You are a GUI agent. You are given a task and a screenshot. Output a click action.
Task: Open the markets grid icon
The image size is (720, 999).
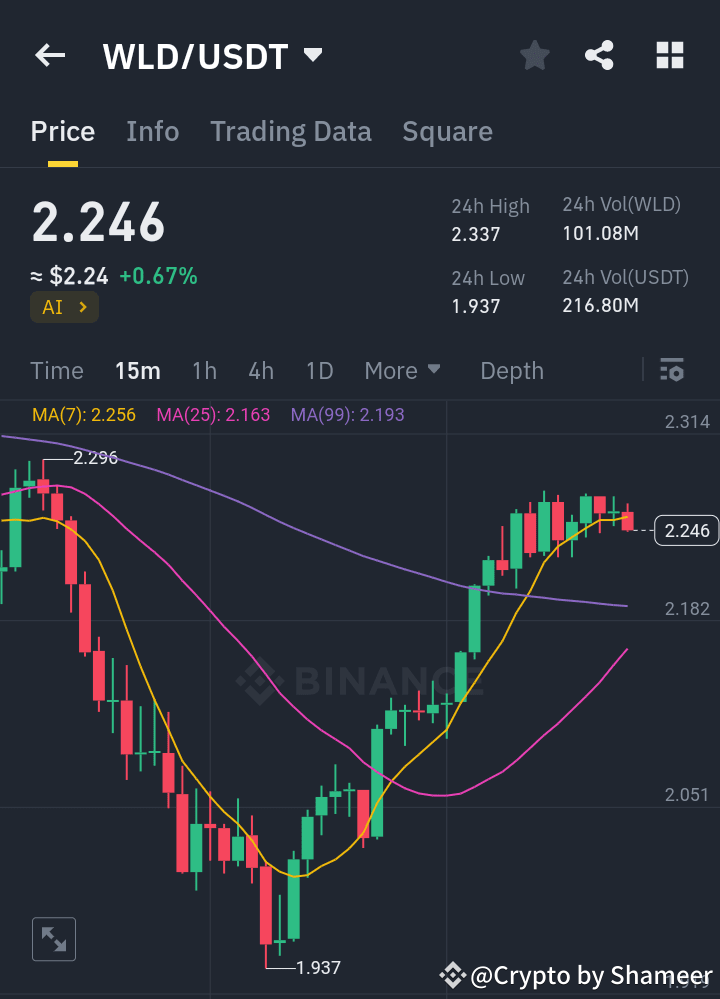pos(669,56)
